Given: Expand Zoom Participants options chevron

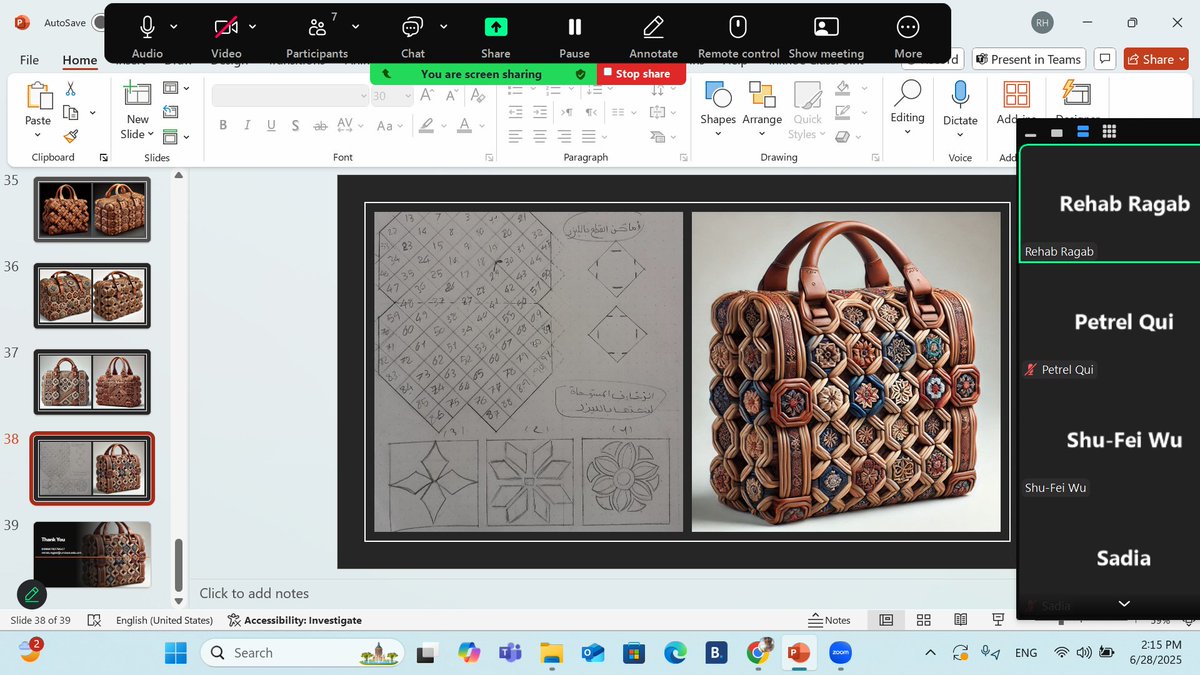Looking at the screenshot, I should pyautogui.click(x=356, y=27).
